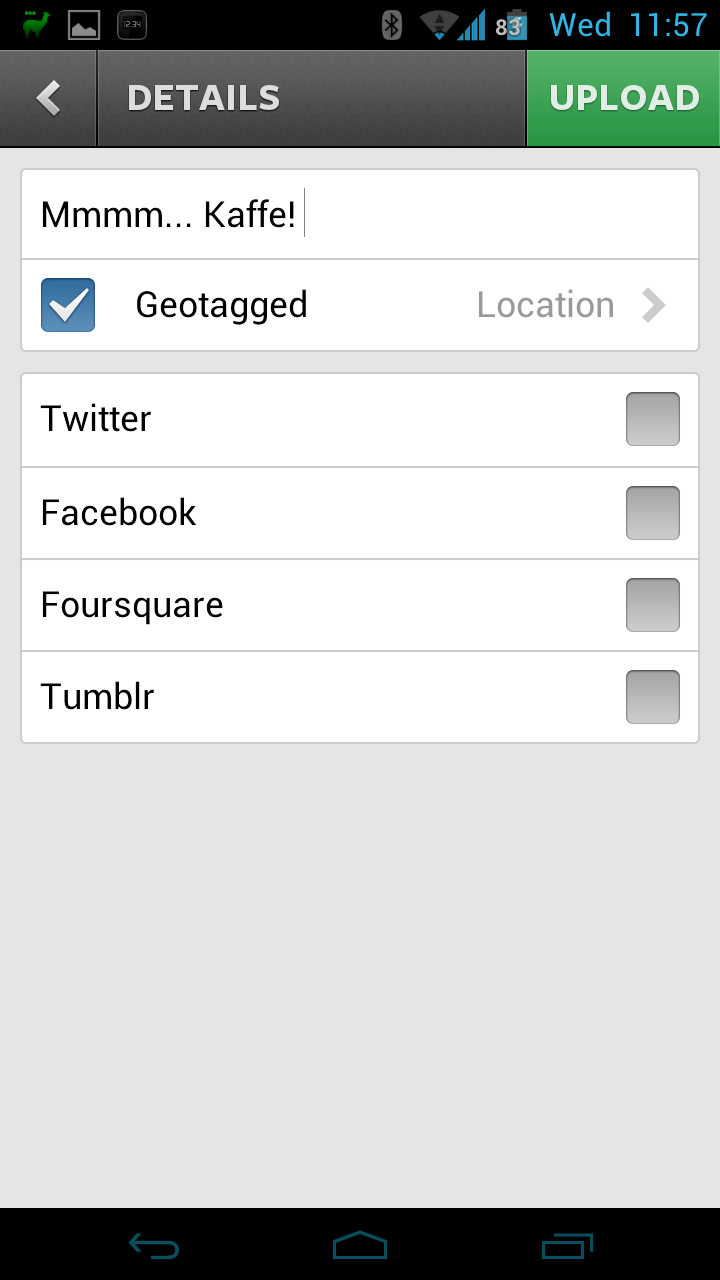Open recent apps navigation icon
This screenshot has height=1280, width=720.
[x=567, y=1245]
